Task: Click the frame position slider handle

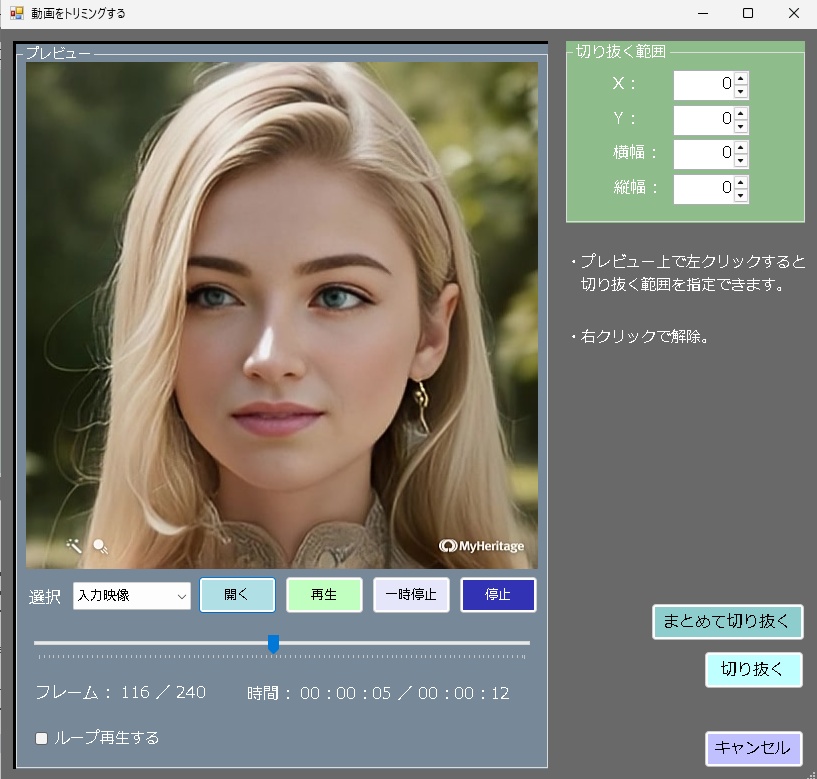Action: click(x=272, y=645)
